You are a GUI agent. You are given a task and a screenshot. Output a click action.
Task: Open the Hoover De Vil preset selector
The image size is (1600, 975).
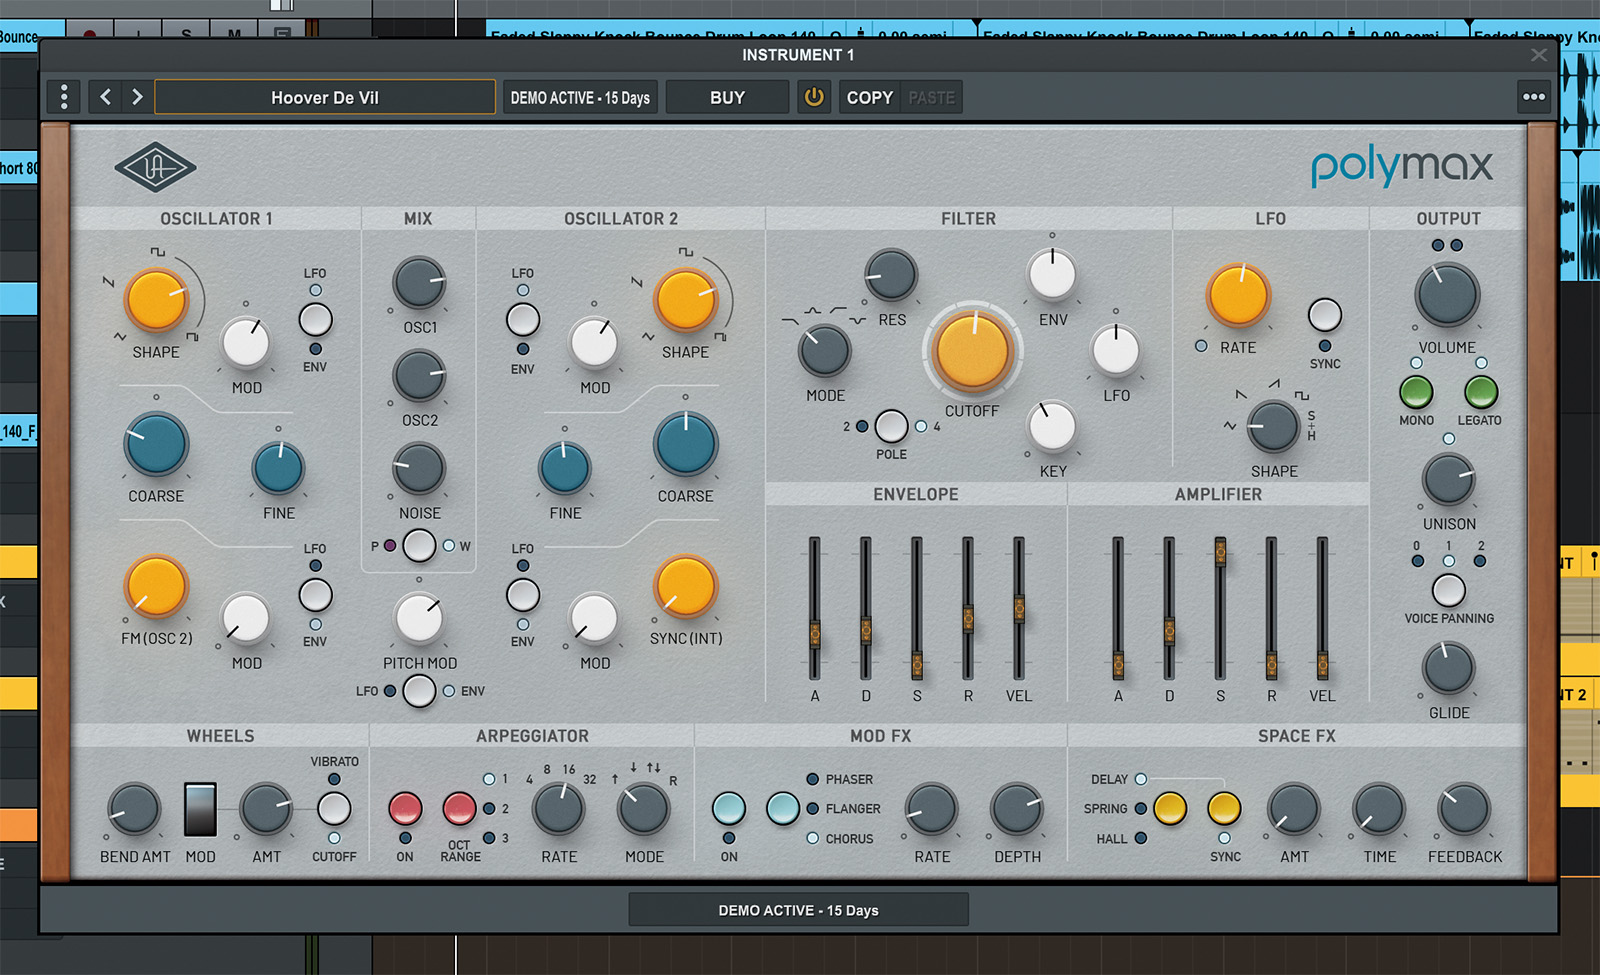point(325,97)
